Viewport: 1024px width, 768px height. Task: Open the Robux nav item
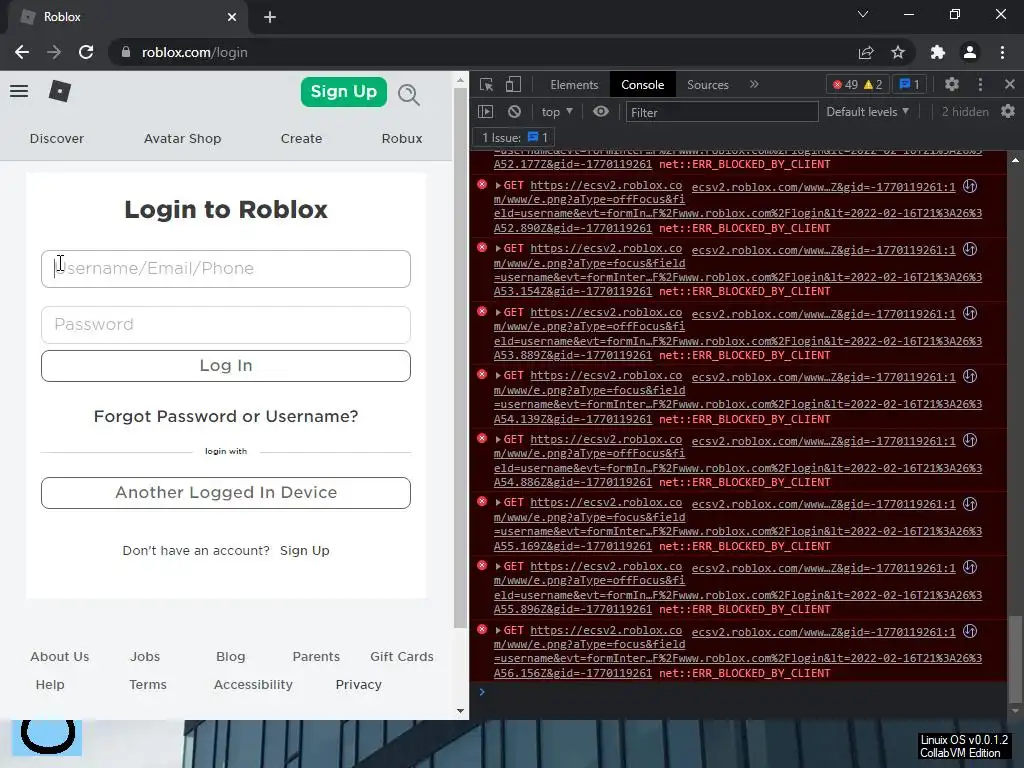click(x=402, y=138)
